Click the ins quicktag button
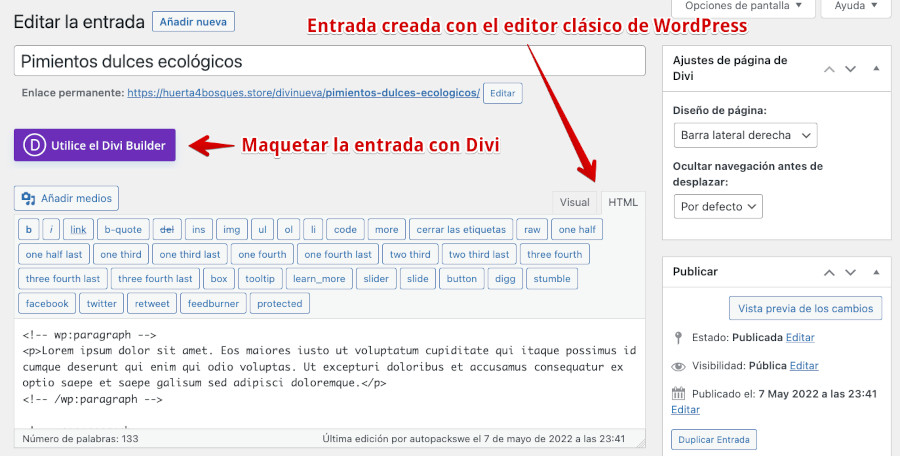Image resolution: width=900 pixels, height=456 pixels. click(199, 230)
